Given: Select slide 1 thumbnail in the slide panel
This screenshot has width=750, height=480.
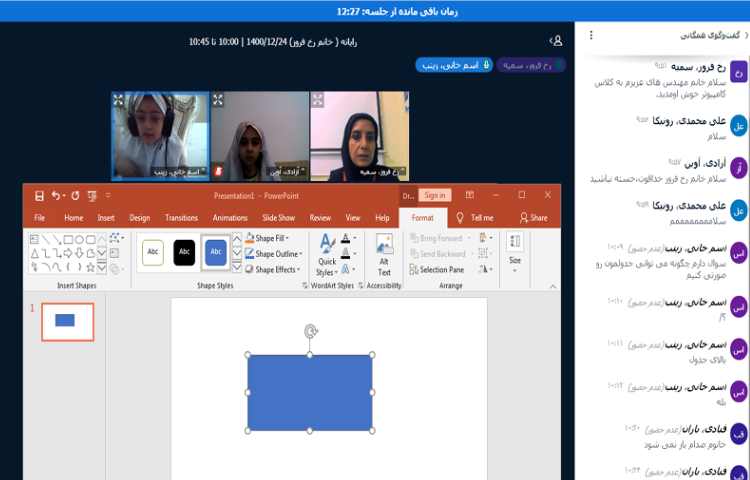Looking at the screenshot, I should [x=67, y=322].
